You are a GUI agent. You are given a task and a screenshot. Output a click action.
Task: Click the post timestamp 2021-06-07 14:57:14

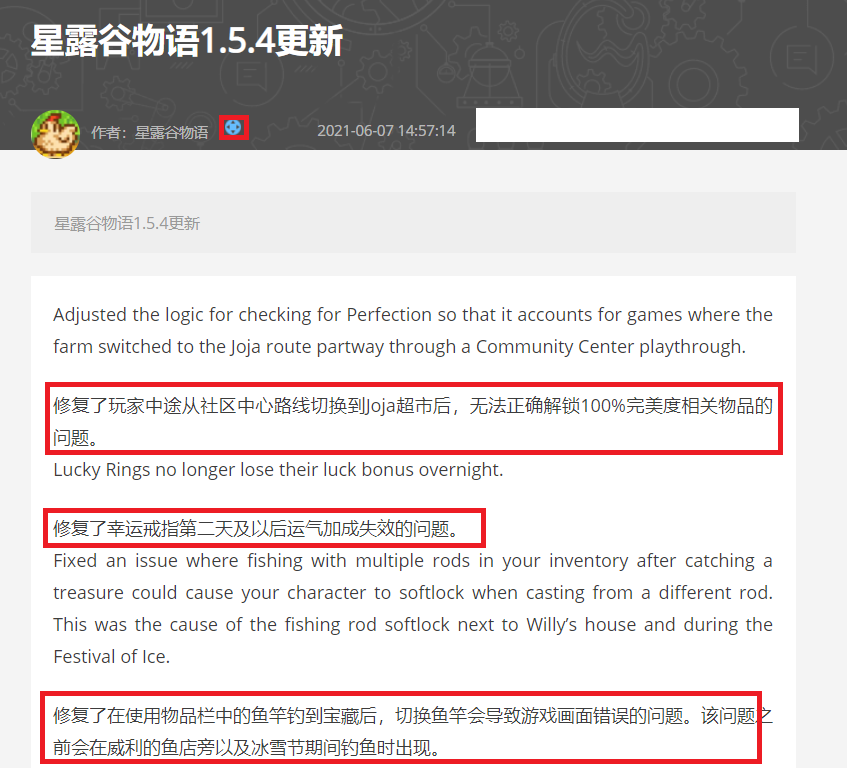pos(386,131)
